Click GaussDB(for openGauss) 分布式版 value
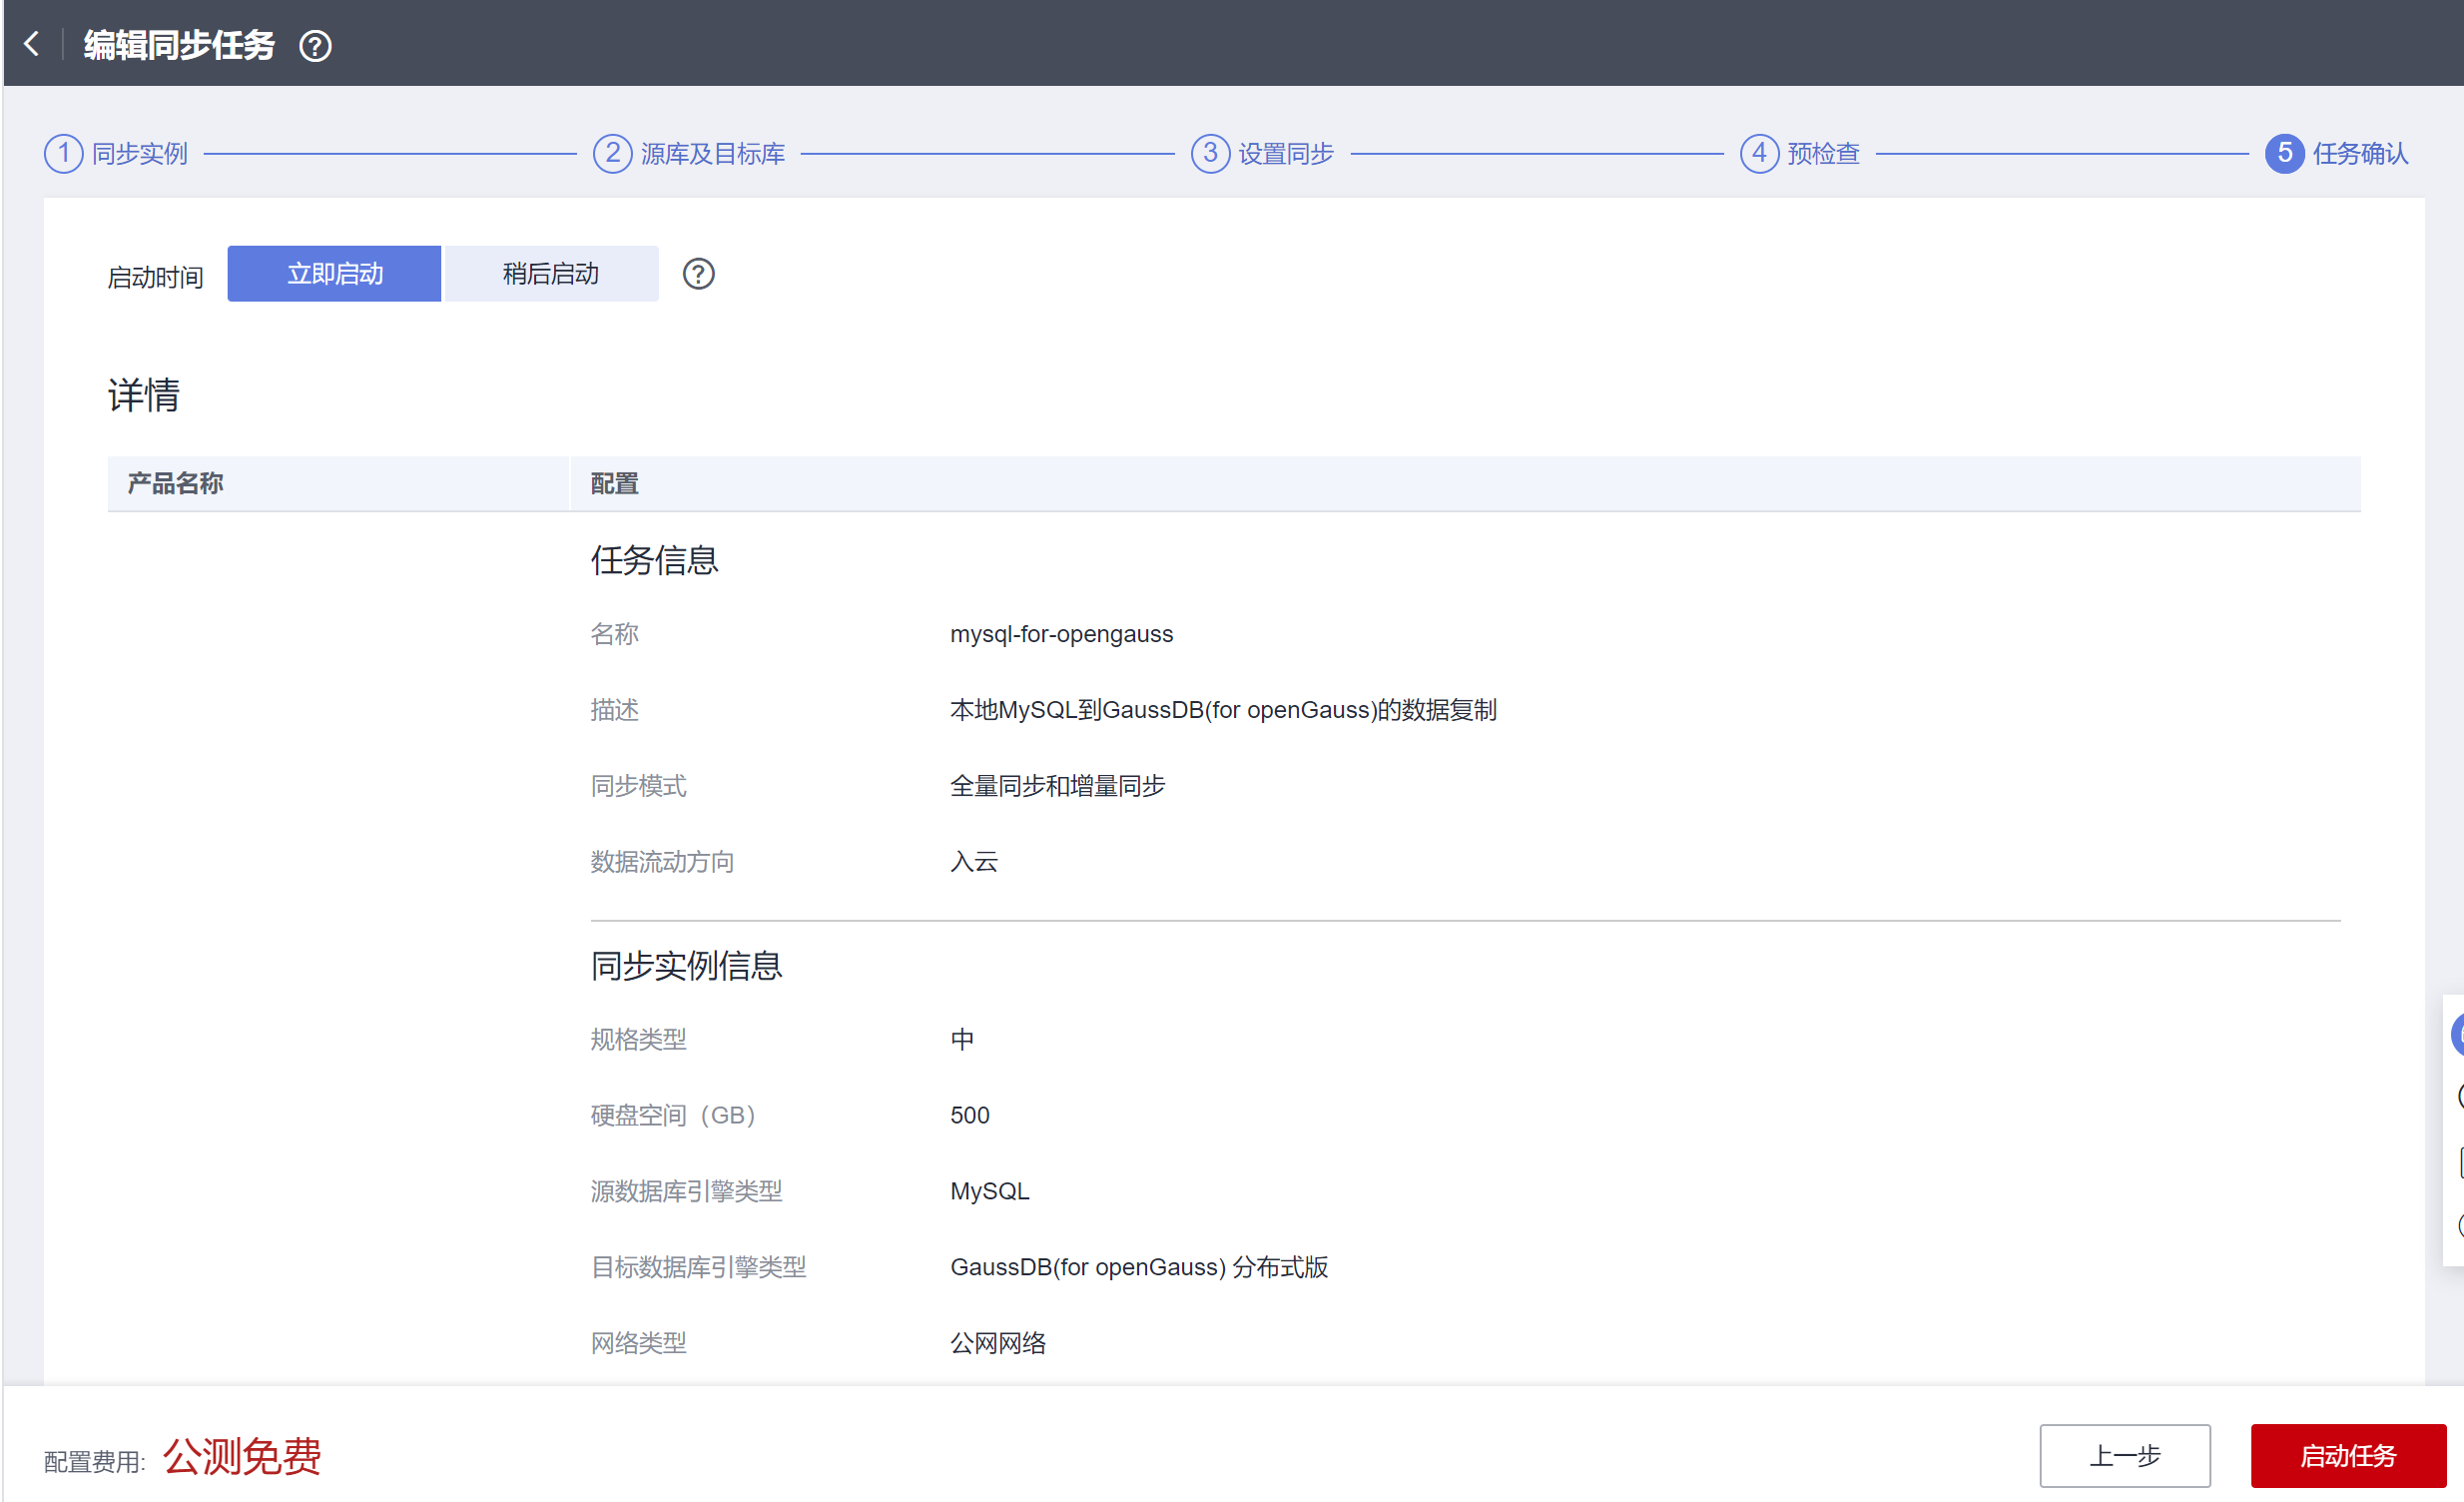Viewport: 2464px width, 1502px height. tap(1139, 1268)
